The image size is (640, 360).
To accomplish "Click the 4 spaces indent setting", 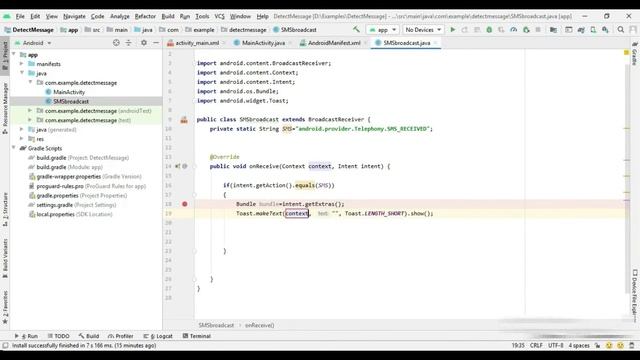I will click(x=579, y=345).
